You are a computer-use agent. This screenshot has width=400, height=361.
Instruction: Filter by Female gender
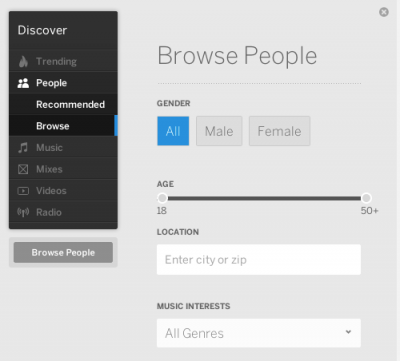279,131
